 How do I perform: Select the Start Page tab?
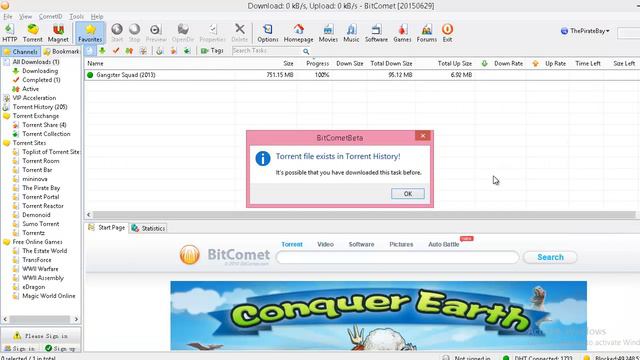point(107,227)
